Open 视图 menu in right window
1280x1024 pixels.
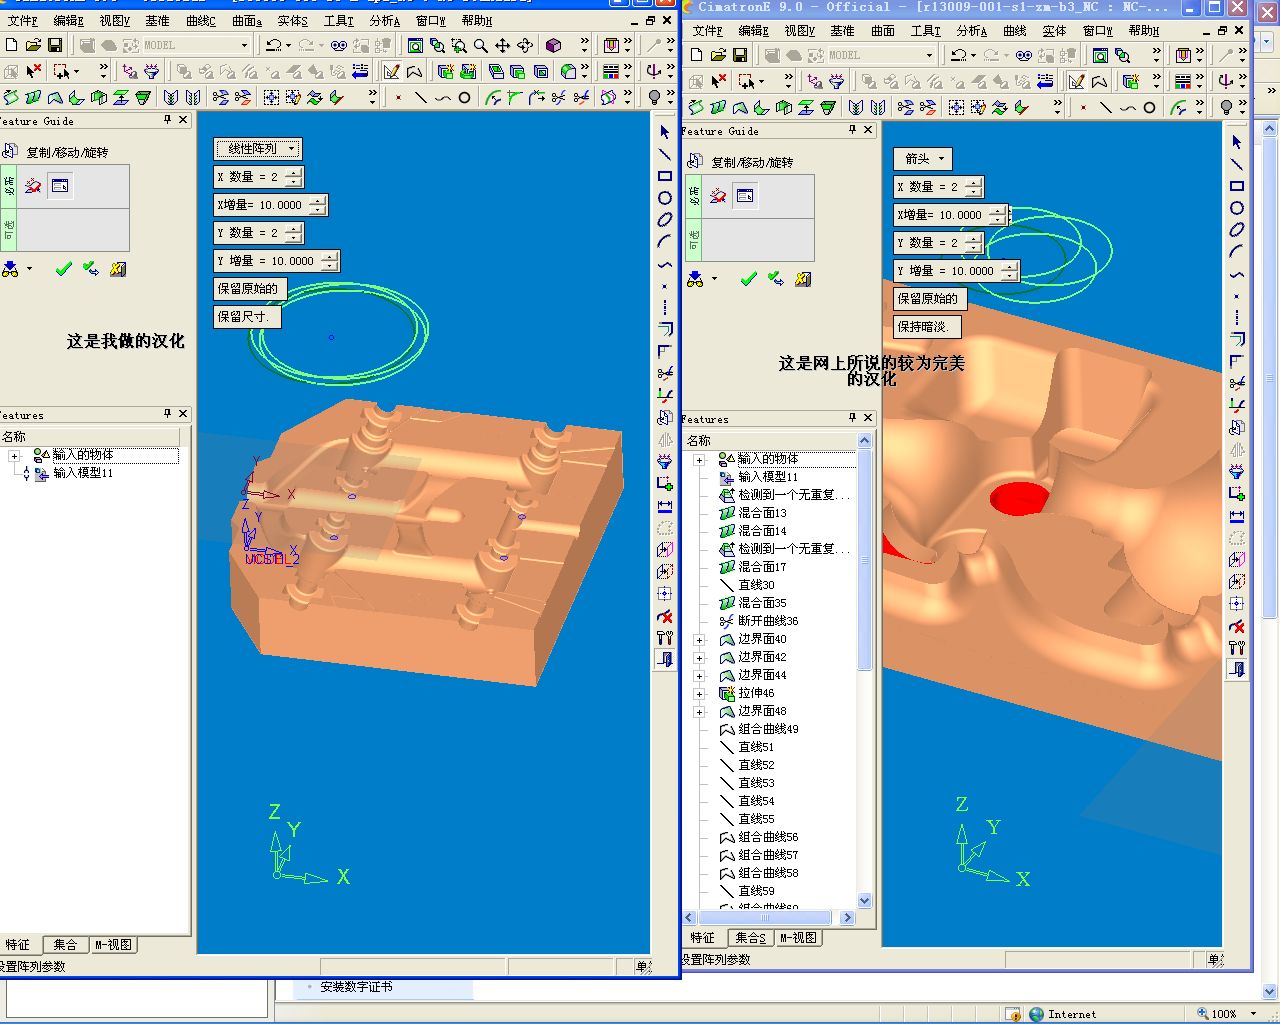pyautogui.click(x=800, y=31)
